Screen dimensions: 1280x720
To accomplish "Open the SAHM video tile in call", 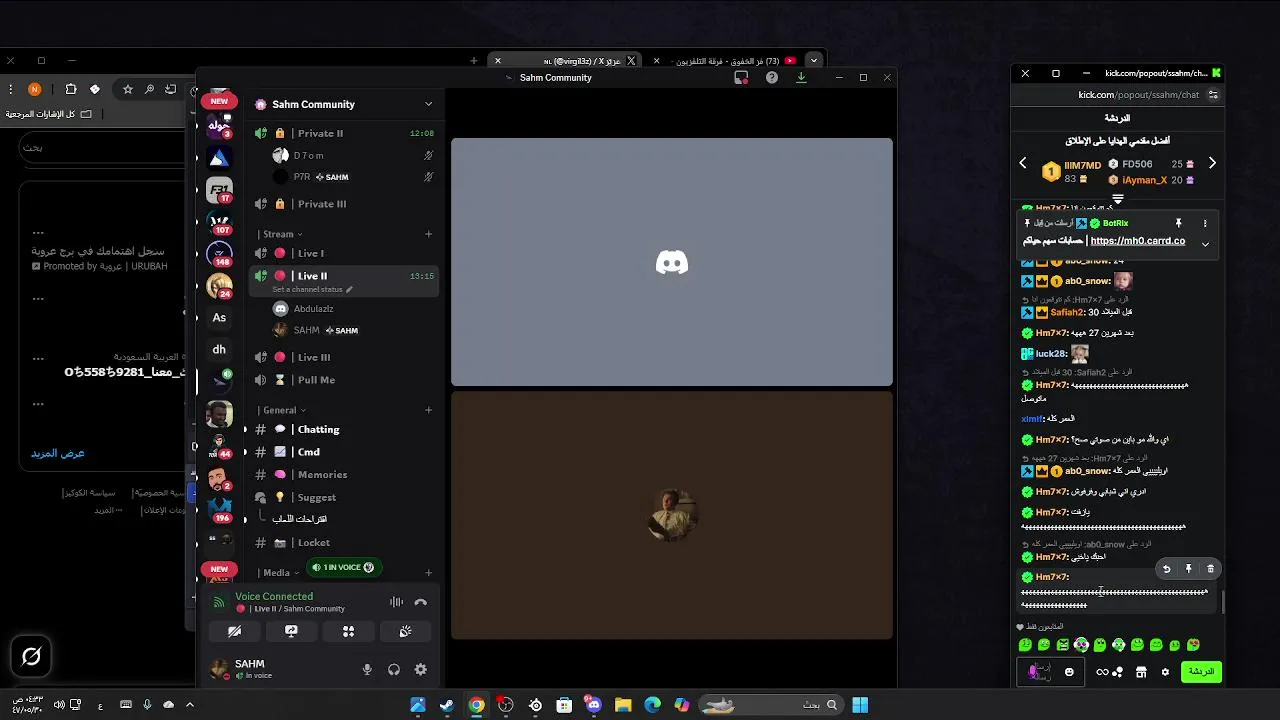I will [672, 515].
